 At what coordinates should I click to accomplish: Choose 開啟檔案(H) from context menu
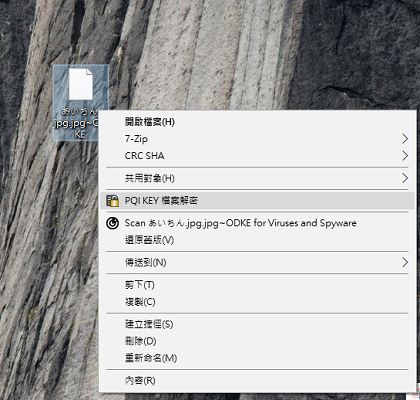pos(257,122)
